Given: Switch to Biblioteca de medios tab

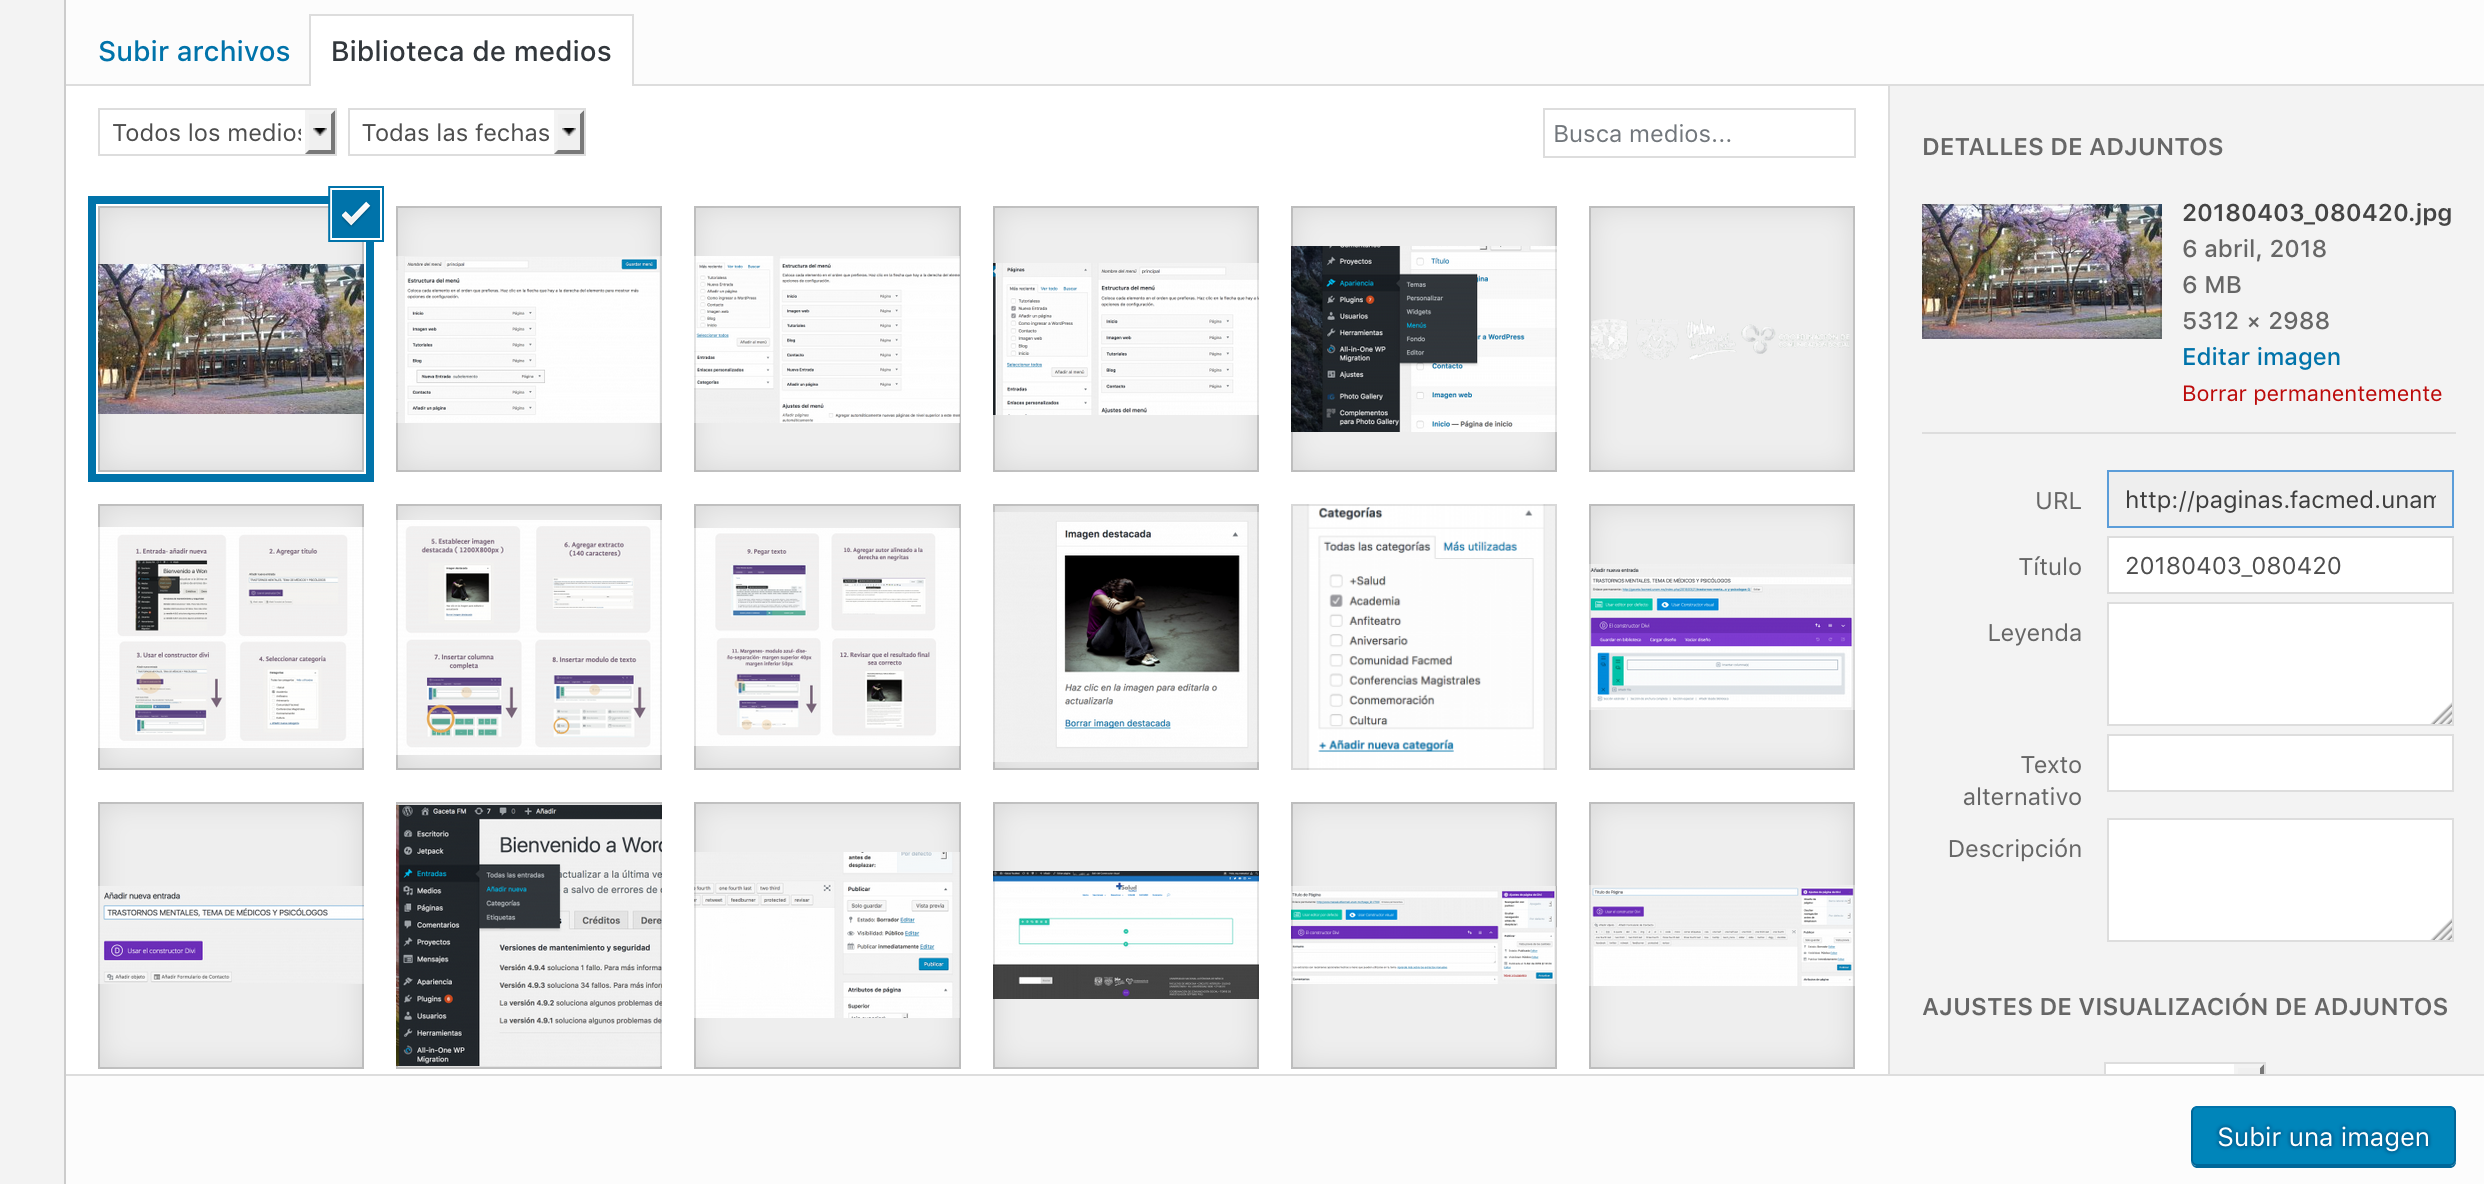Looking at the screenshot, I should pyautogui.click(x=471, y=51).
